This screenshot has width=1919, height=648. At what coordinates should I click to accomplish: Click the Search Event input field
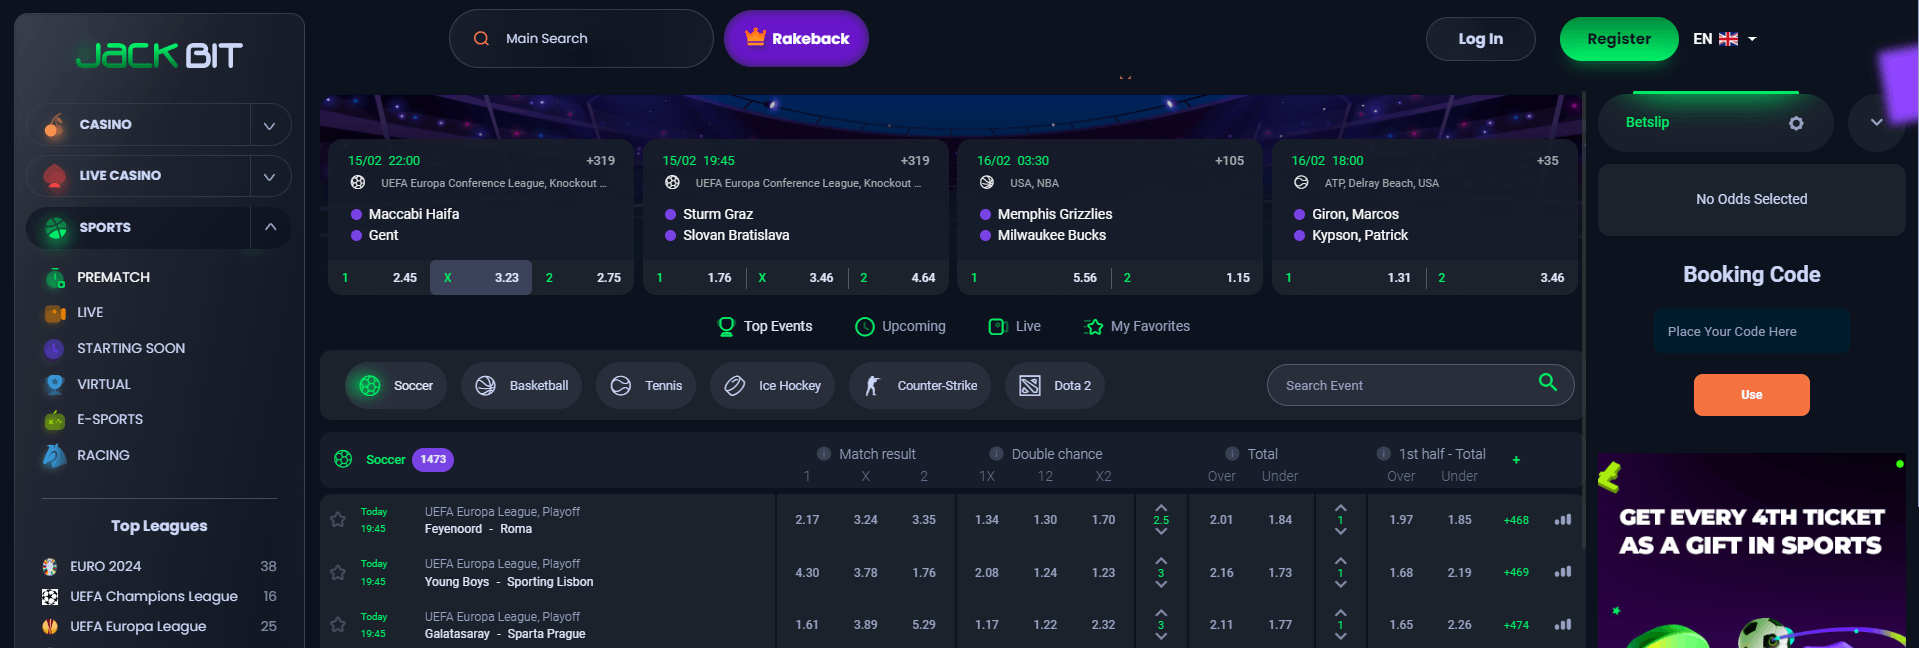1421,386
